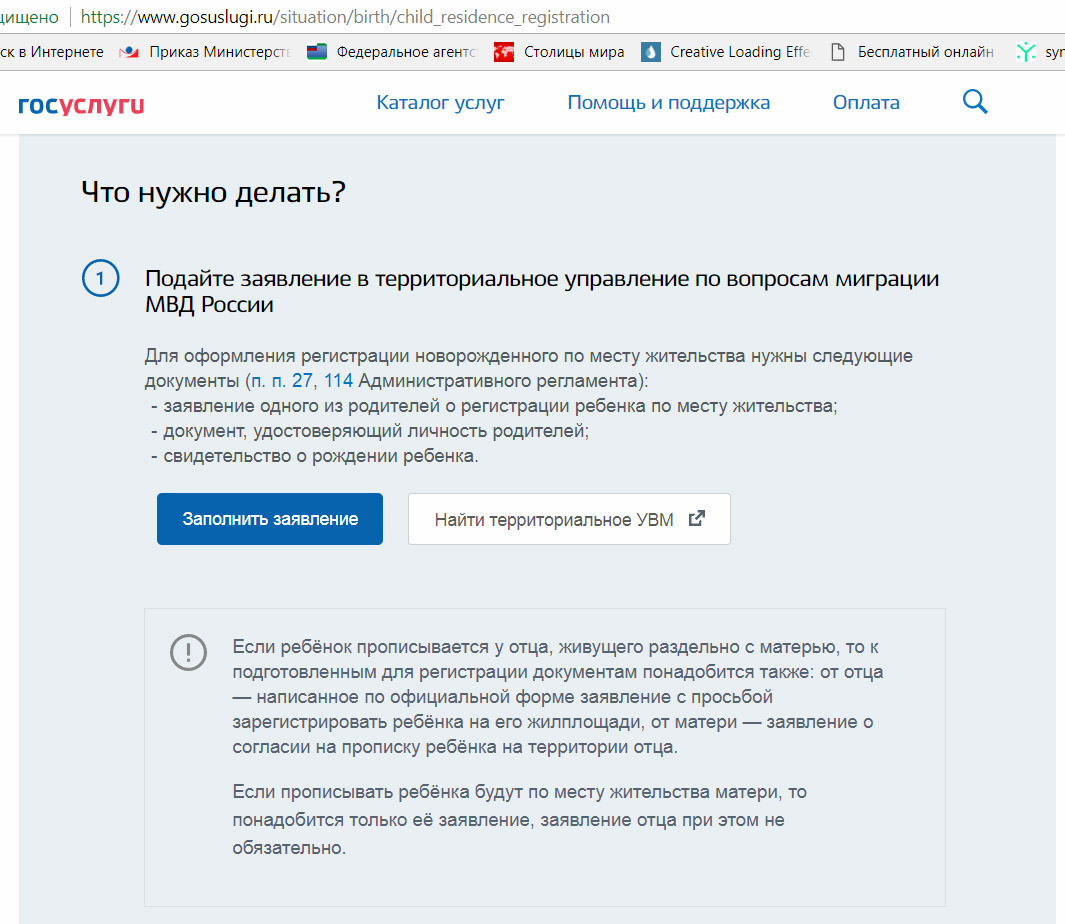Follow the regulation link '114'
This screenshot has height=924, width=1065.
[338, 381]
